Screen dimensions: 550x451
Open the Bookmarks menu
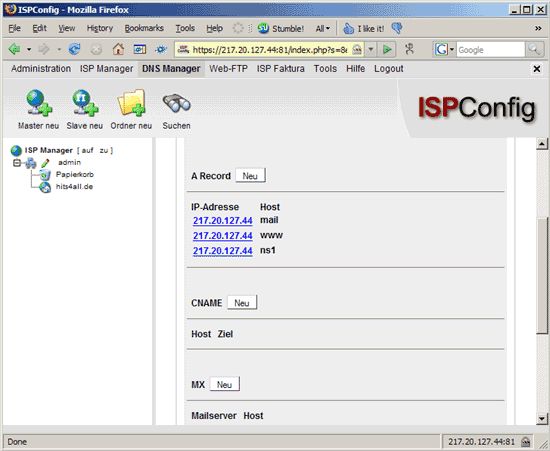click(144, 28)
